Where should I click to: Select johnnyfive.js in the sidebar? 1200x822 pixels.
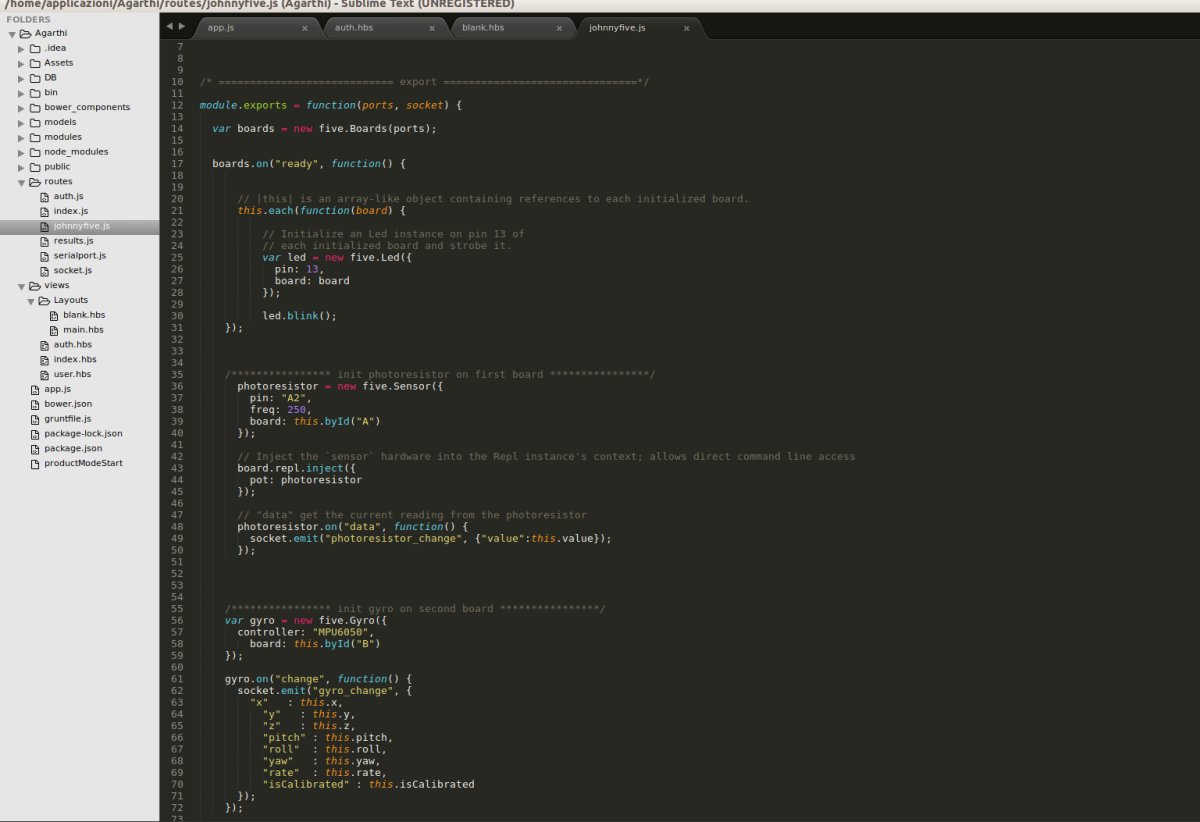pos(82,226)
